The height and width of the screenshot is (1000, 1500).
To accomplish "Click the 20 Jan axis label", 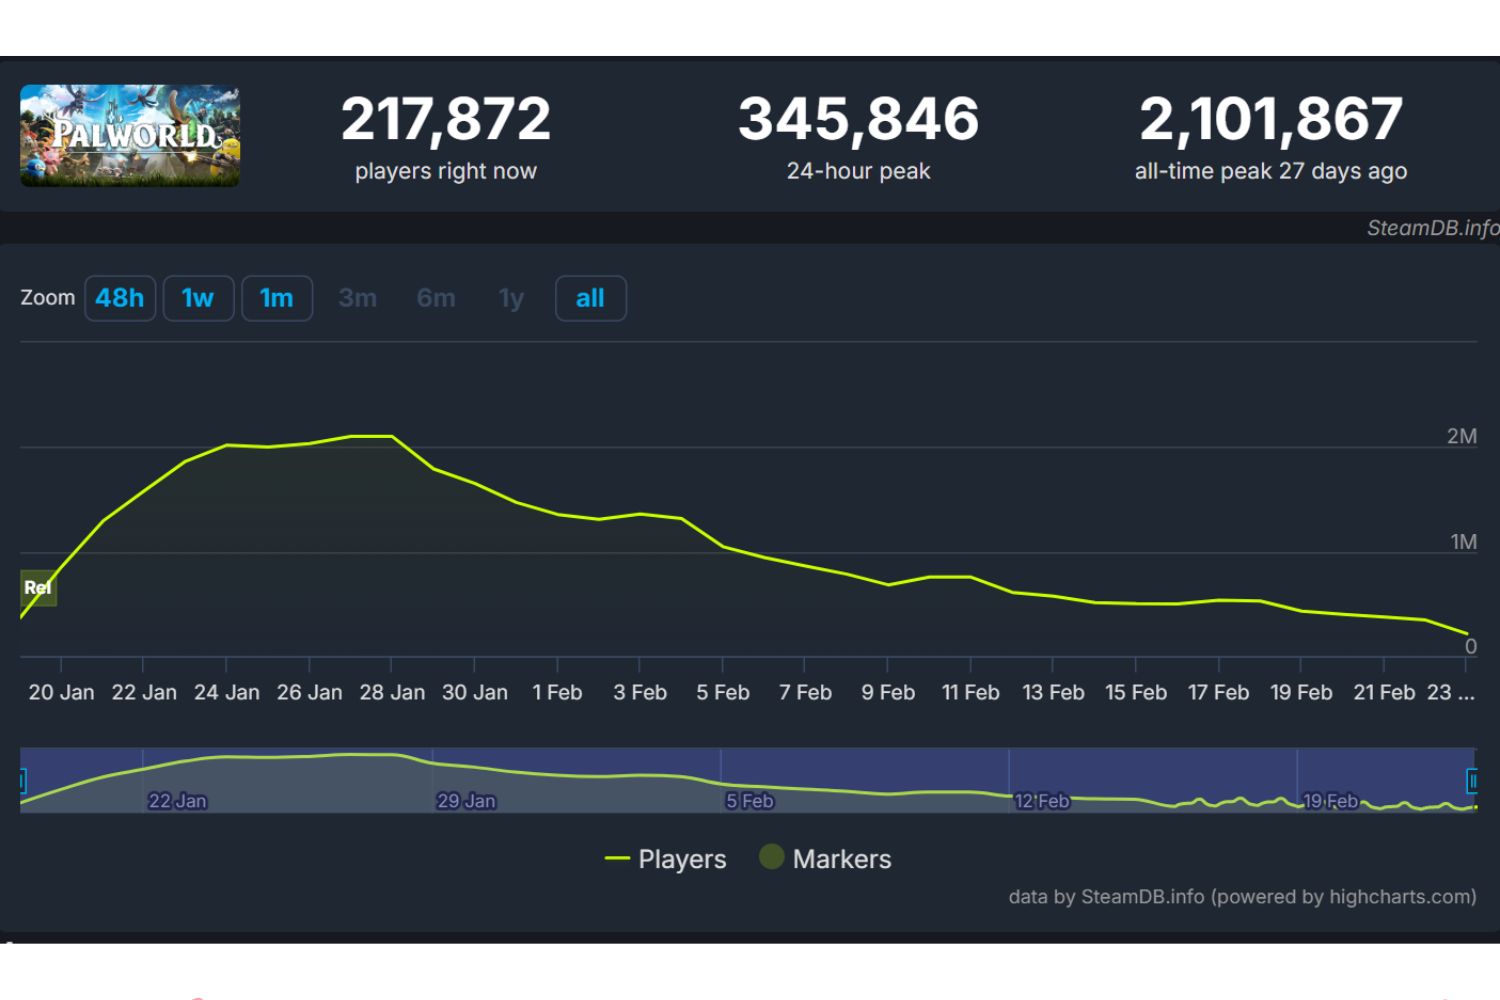I will tap(61, 692).
